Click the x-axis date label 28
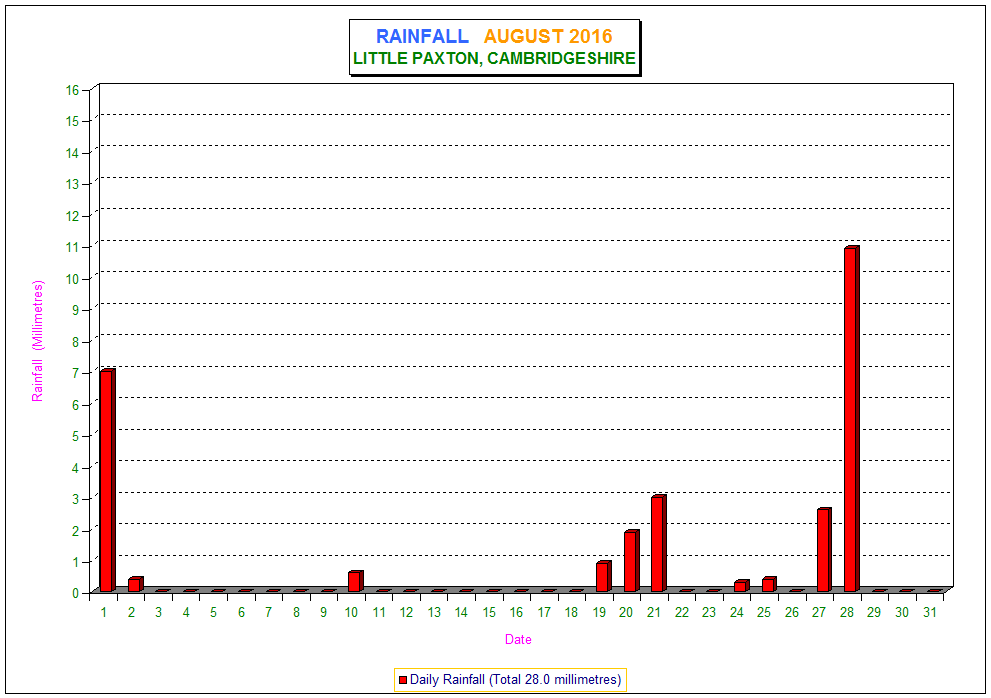Image resolution: width=991 pixels, height=698 pixels. pyautogui.click(x=847, y=612)
